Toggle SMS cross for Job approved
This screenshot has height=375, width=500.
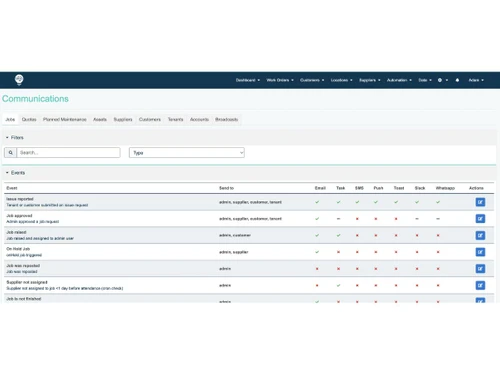(357, 219)
